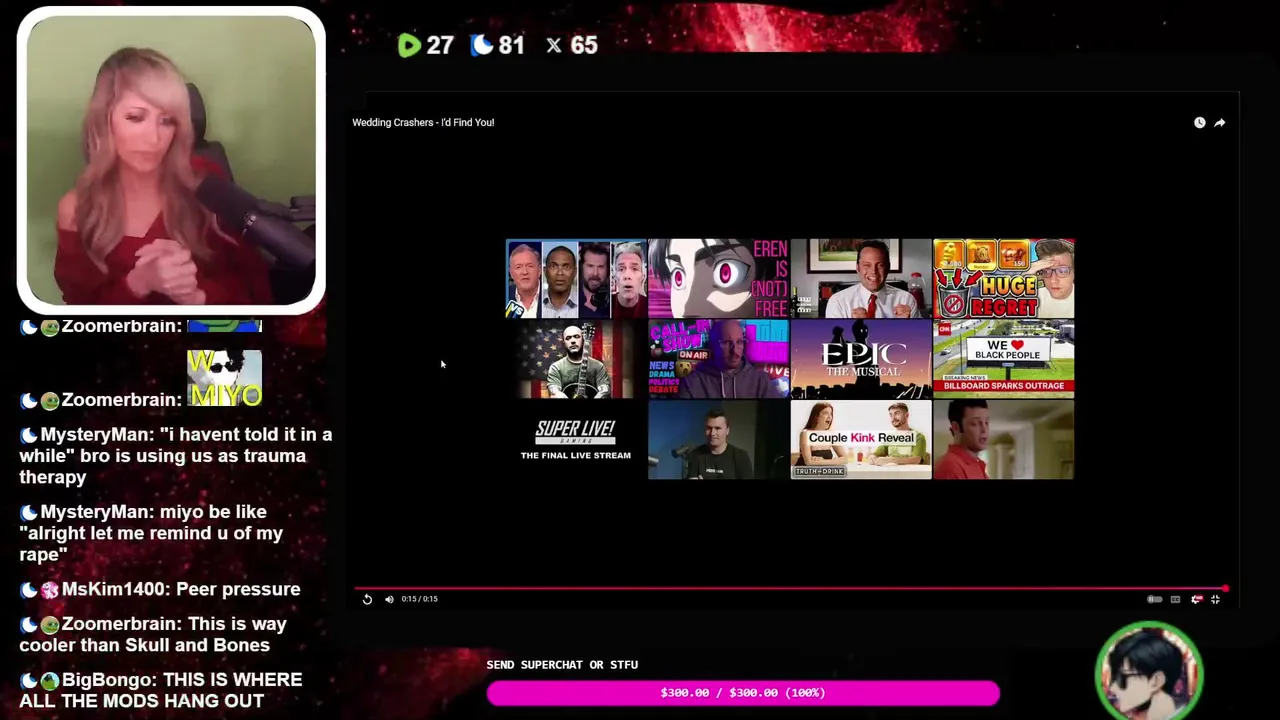Open the four-men panel debate suggested video
This screenshot has width=1280, height=720.
576,279
